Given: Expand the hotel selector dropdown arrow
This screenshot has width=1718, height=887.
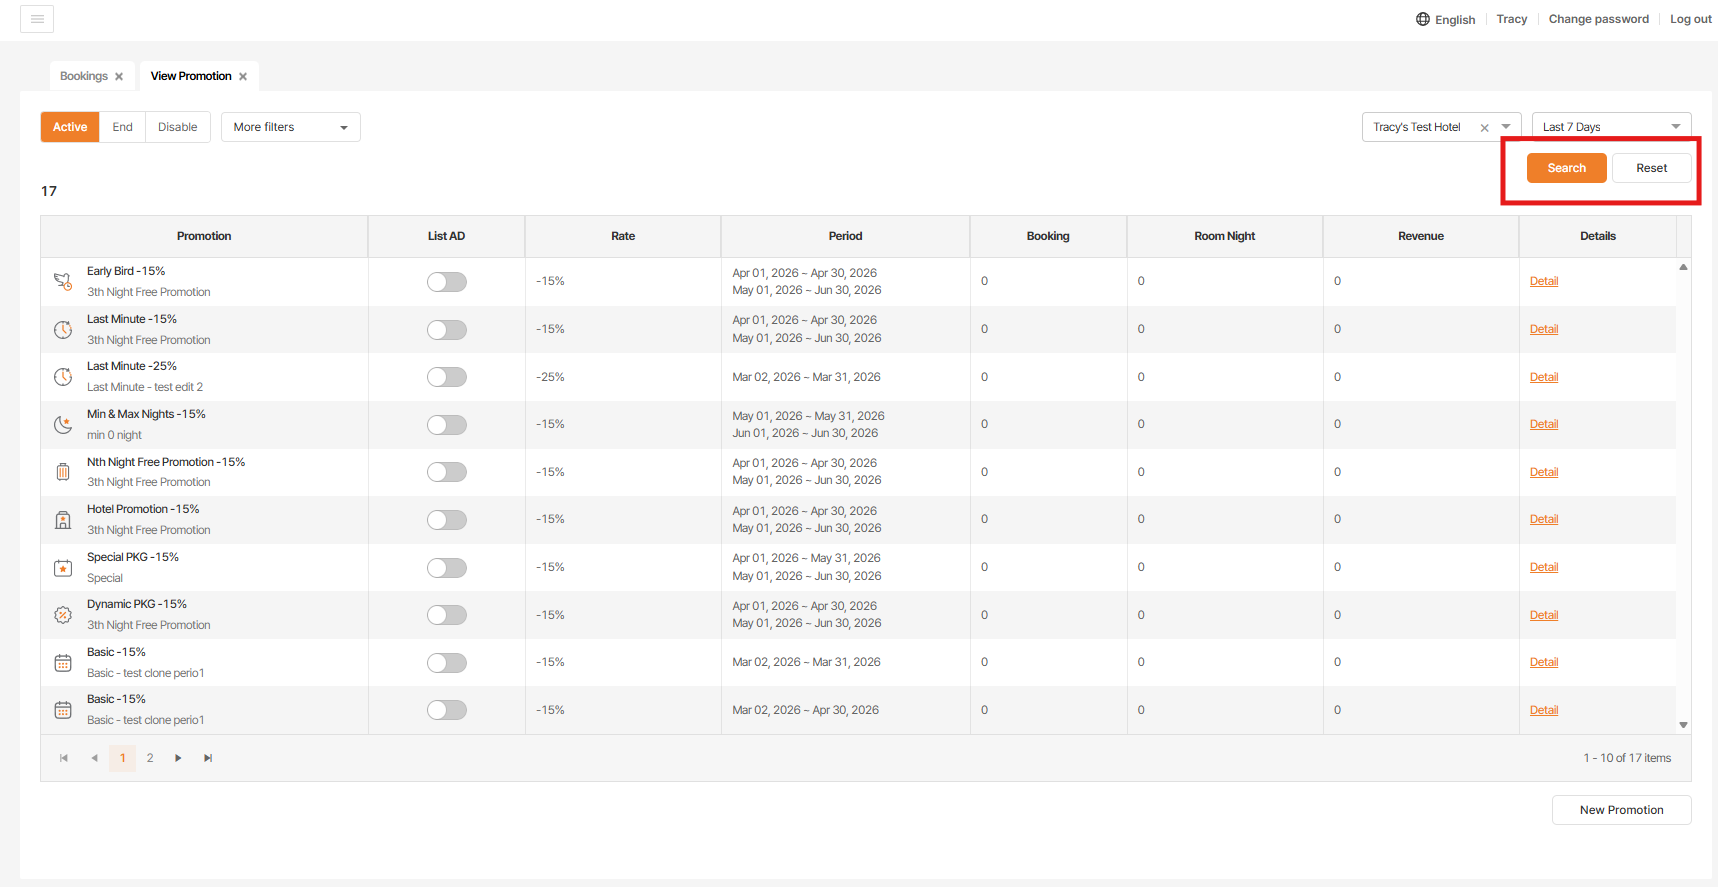Looking at the screenshot, I should pos(1506,127).
